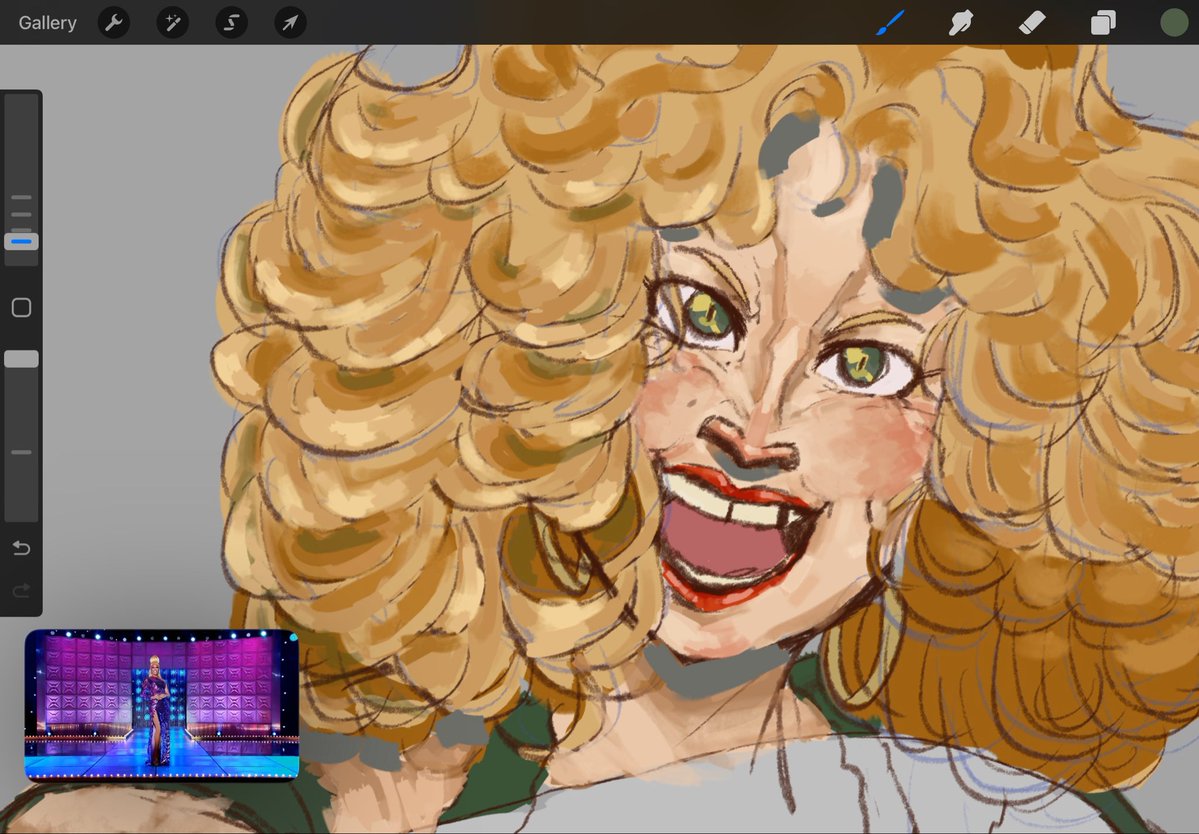1199x834 pixels.
Task: Undo the last stroke
Action: (21, 548)
